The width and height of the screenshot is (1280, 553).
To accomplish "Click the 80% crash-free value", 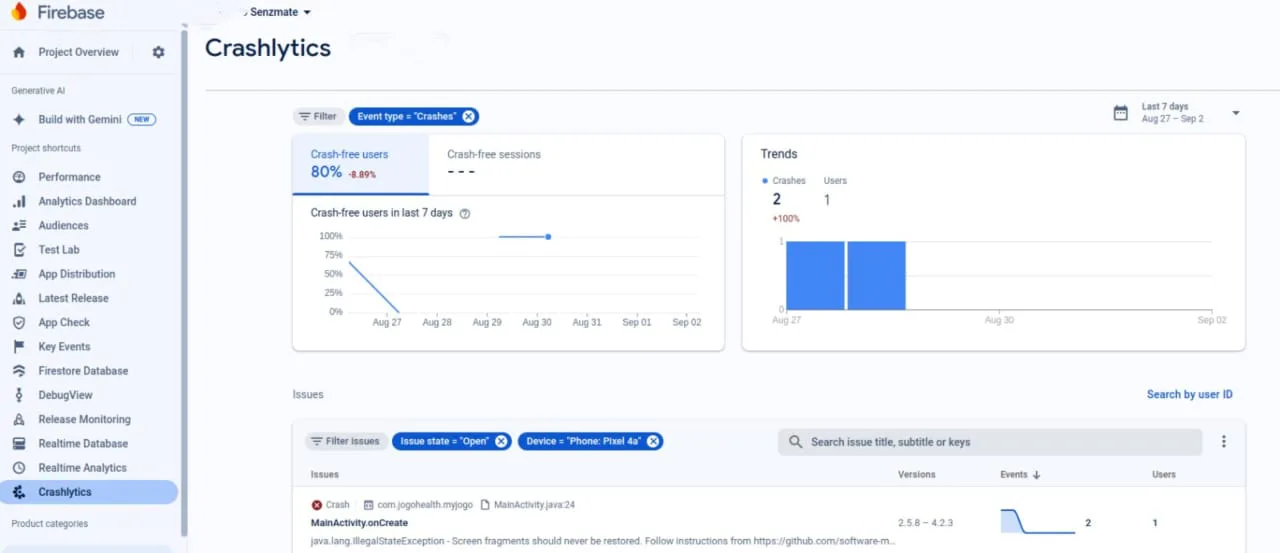I will 326,172.
